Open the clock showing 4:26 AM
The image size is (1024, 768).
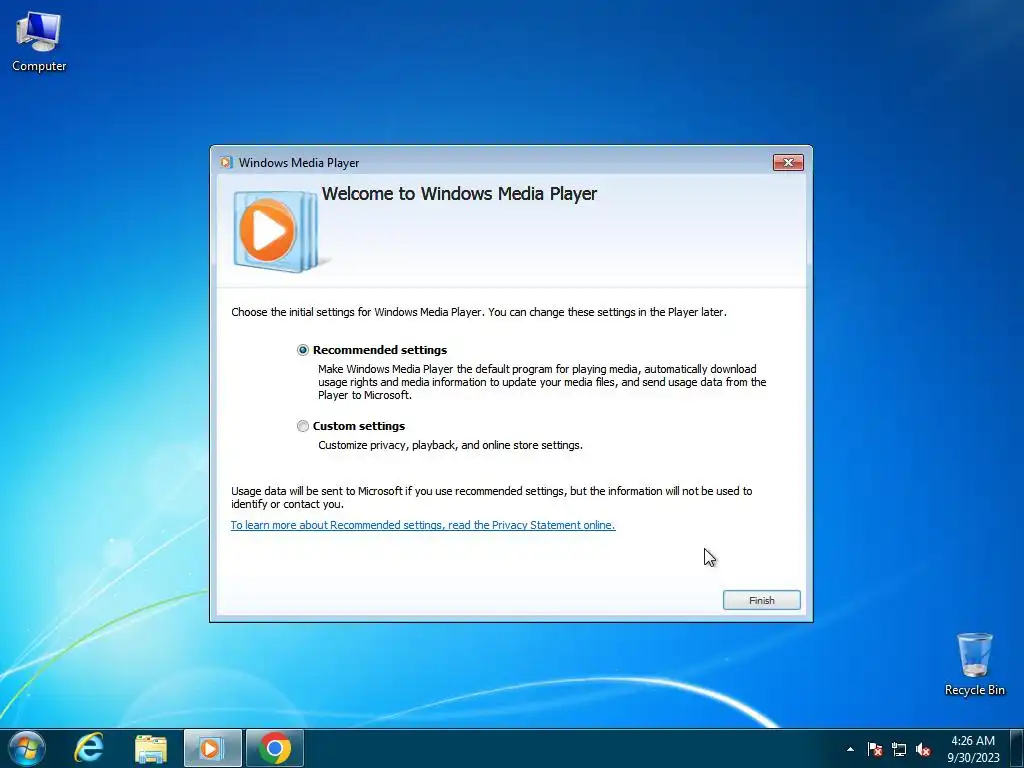click(973, 749)
